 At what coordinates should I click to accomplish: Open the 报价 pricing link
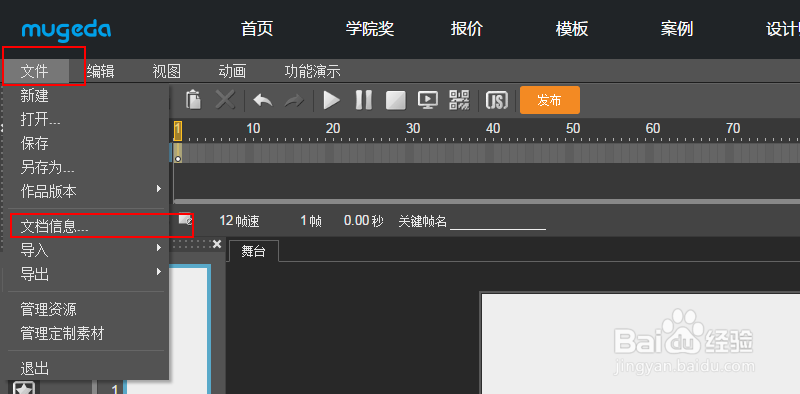pos(466,29)
